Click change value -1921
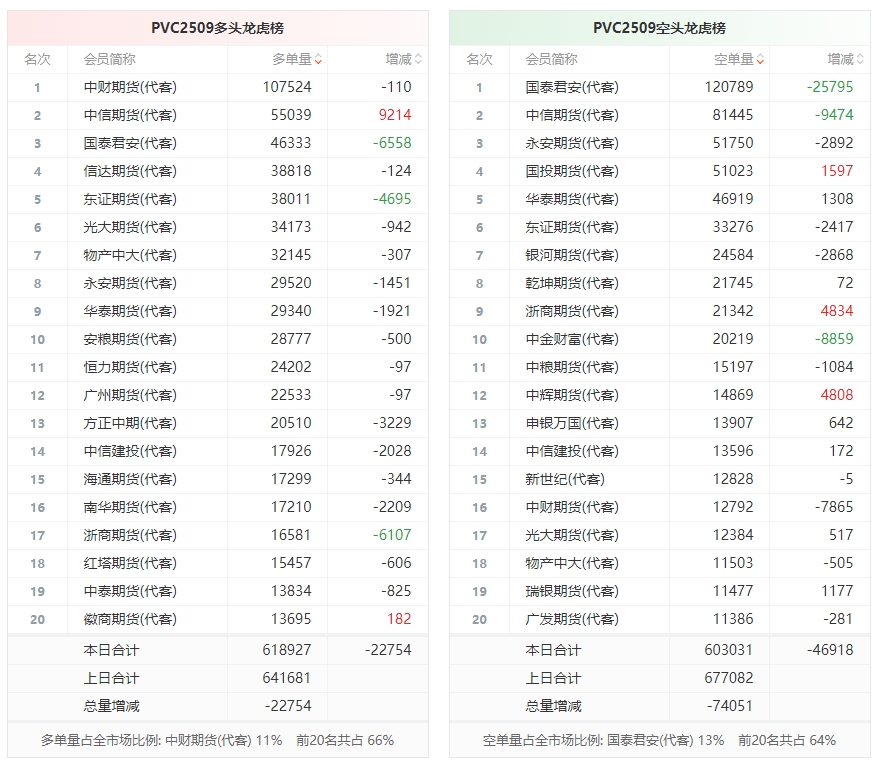The width and height of the screenshot is (881, 763). tap(392, 311)
